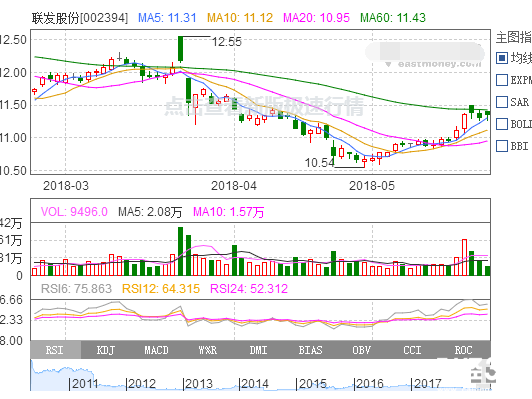Image resolution: width=532 pixels, height=399 pixels.
Task: Enable the EXPMA indicator checkbox
Action: coord(502,80)
